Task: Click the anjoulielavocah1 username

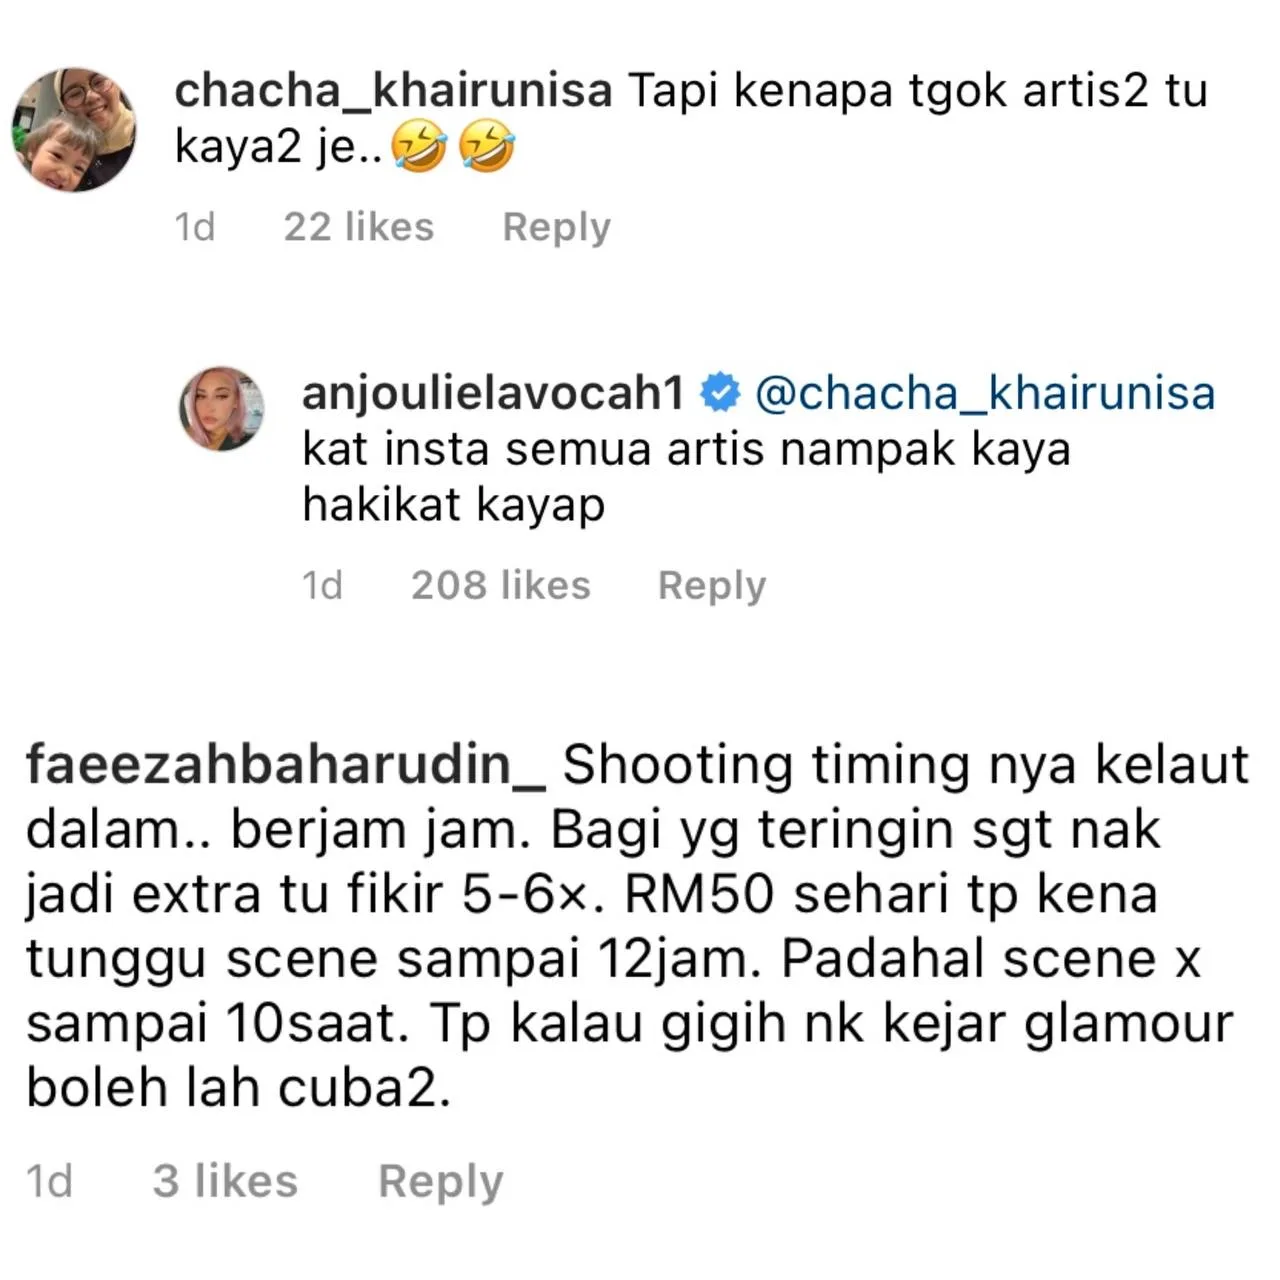Action: 493,392
